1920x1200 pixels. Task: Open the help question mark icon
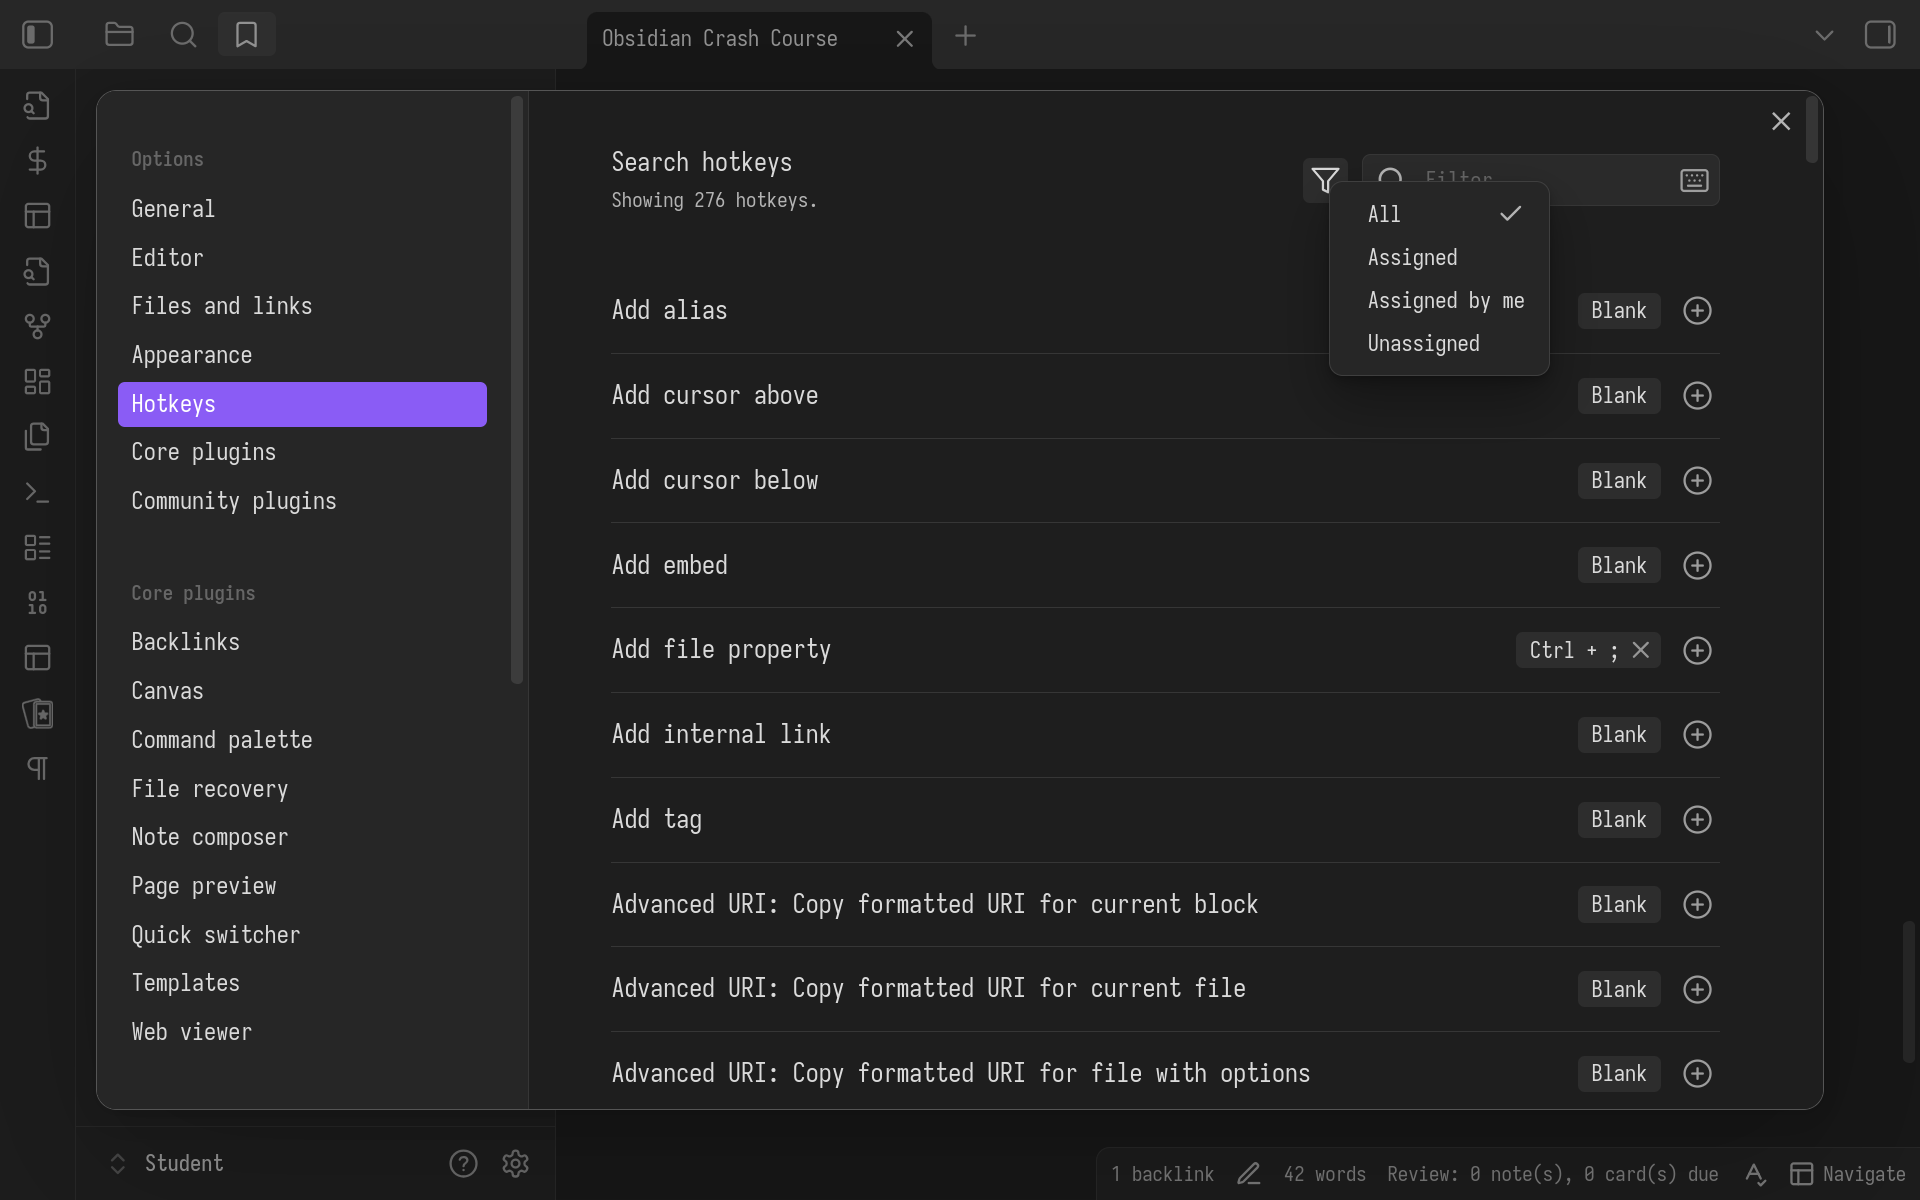[x=463, y=1163]
